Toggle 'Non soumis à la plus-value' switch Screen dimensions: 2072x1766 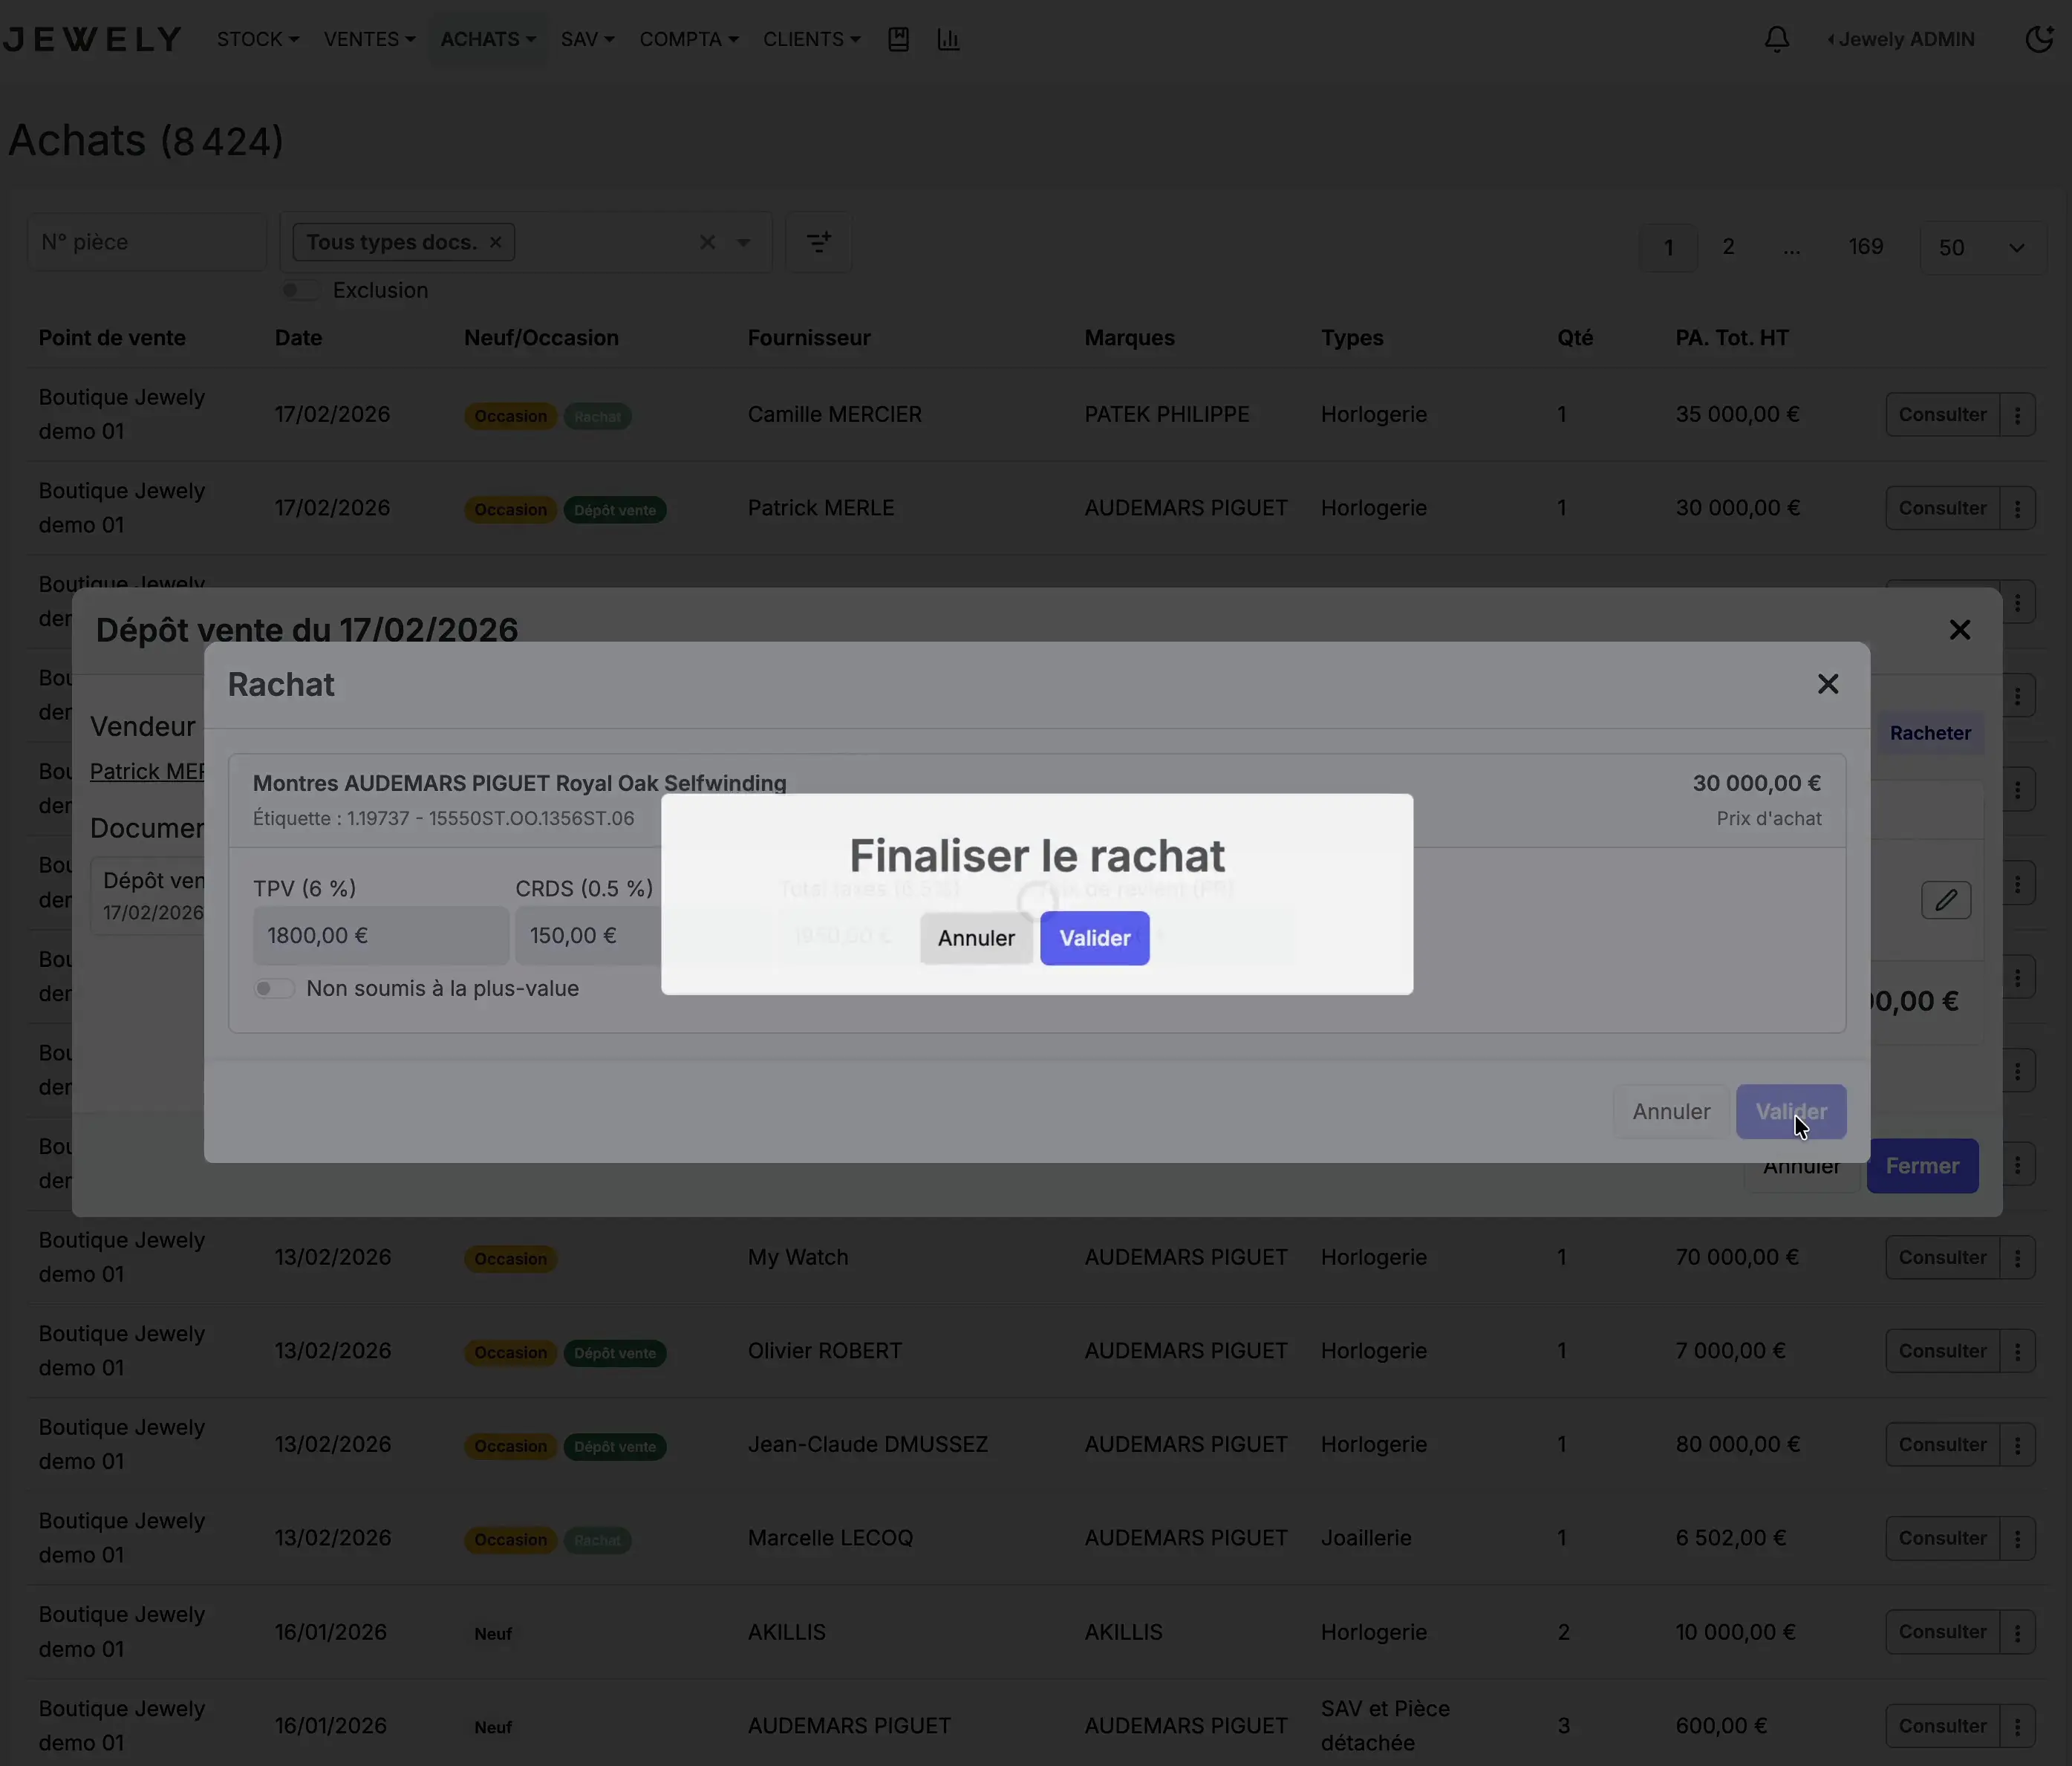click(x=273, y=988)
